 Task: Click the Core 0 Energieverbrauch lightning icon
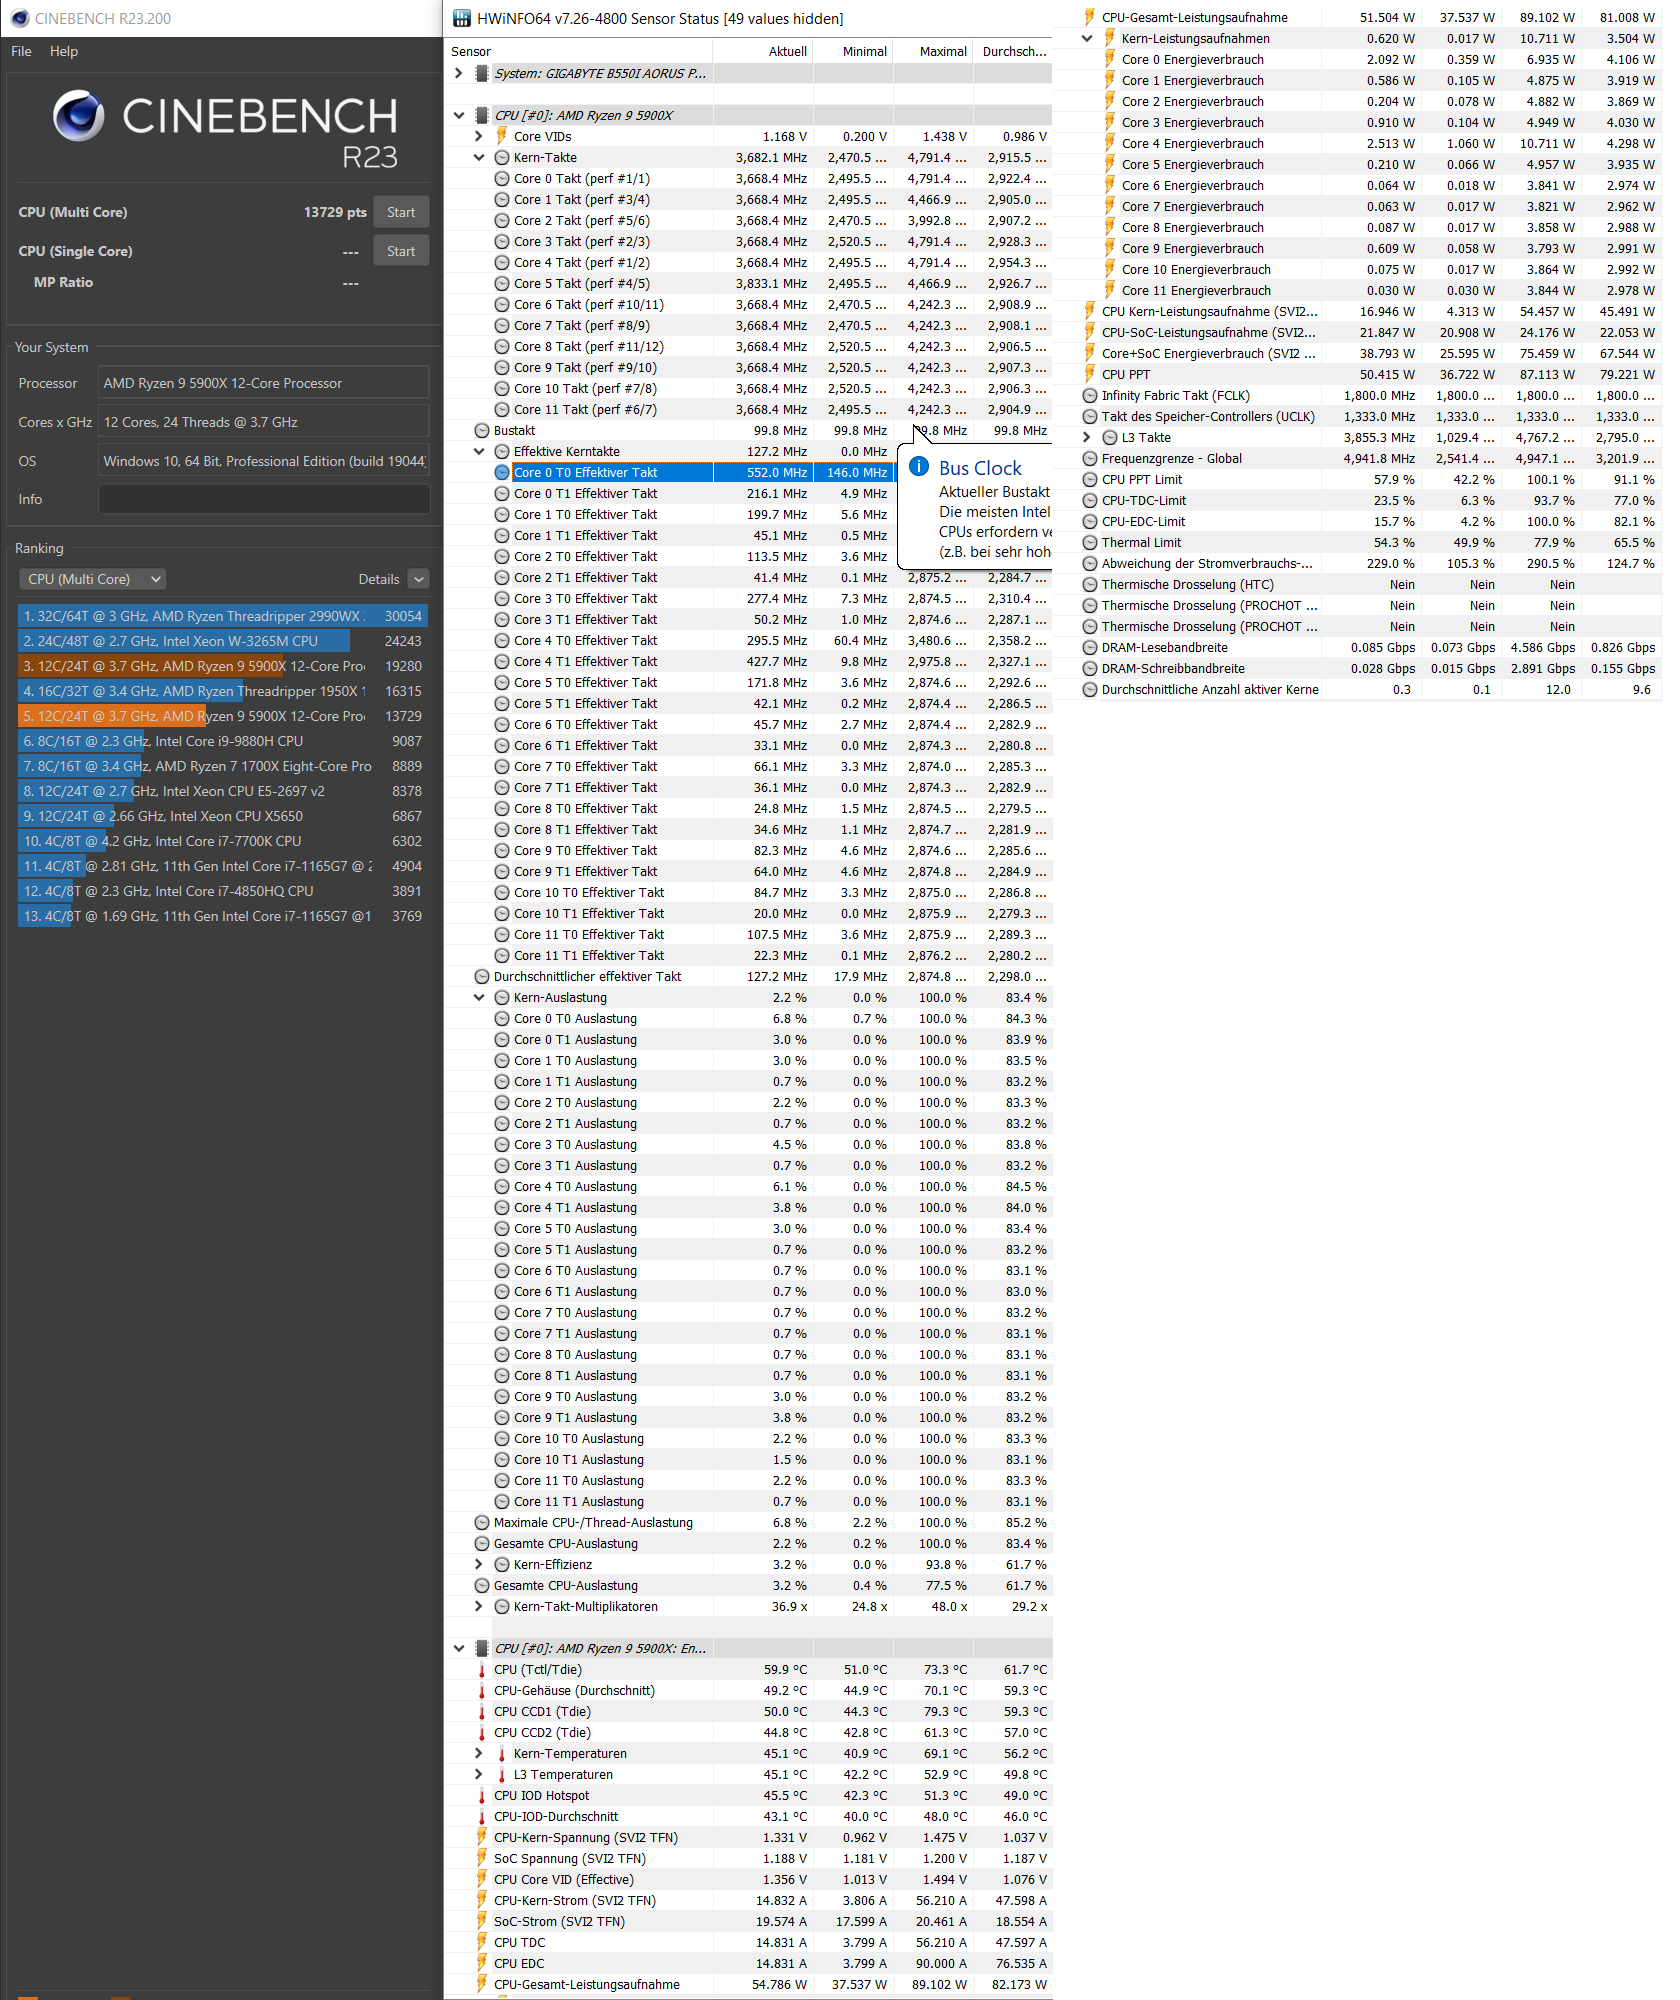pyautogui.click(x=1110, y=59)
